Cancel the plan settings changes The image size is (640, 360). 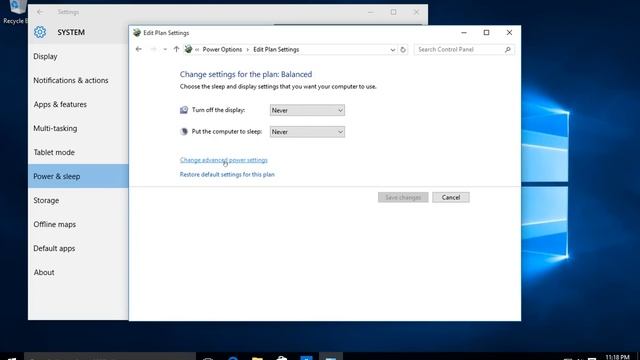click(451, 198)
